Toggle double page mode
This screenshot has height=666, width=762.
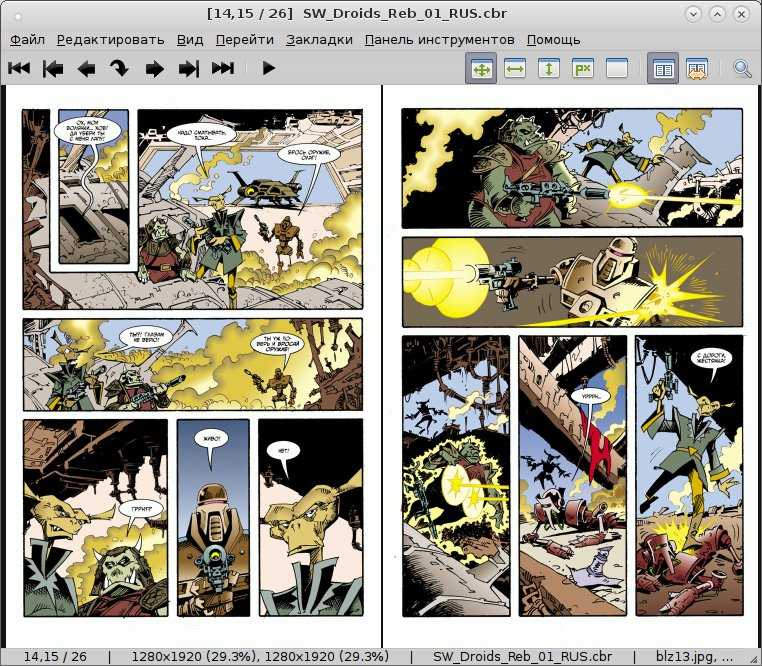coord(663,69)
